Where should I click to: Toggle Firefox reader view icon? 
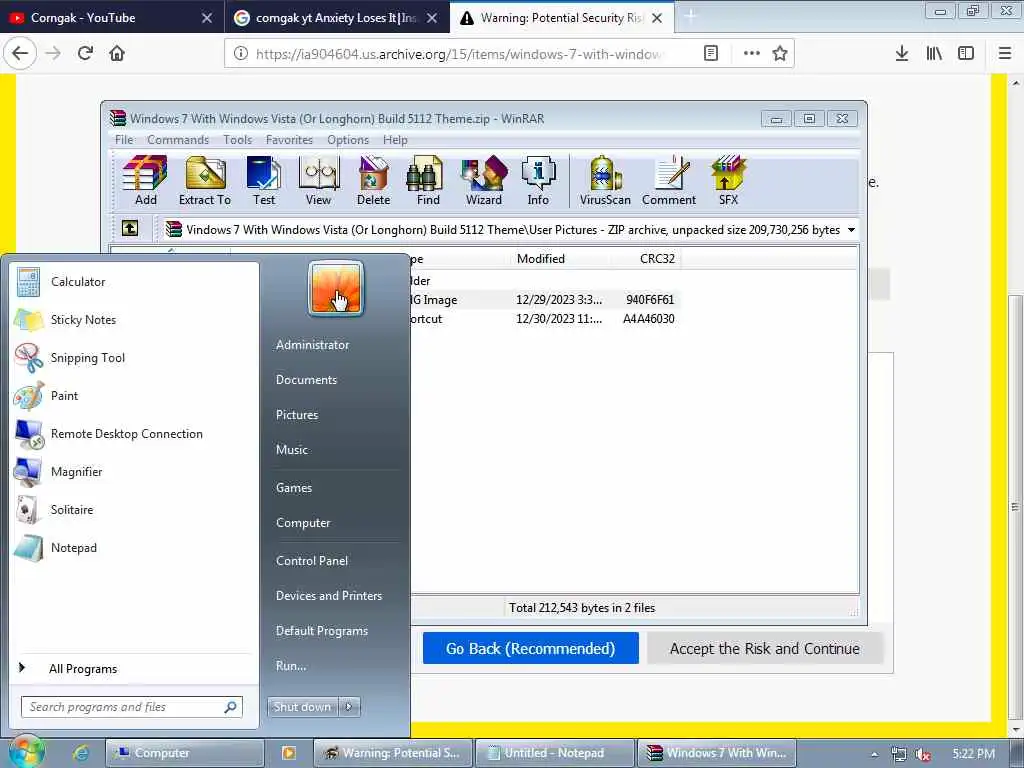point(711,54)
